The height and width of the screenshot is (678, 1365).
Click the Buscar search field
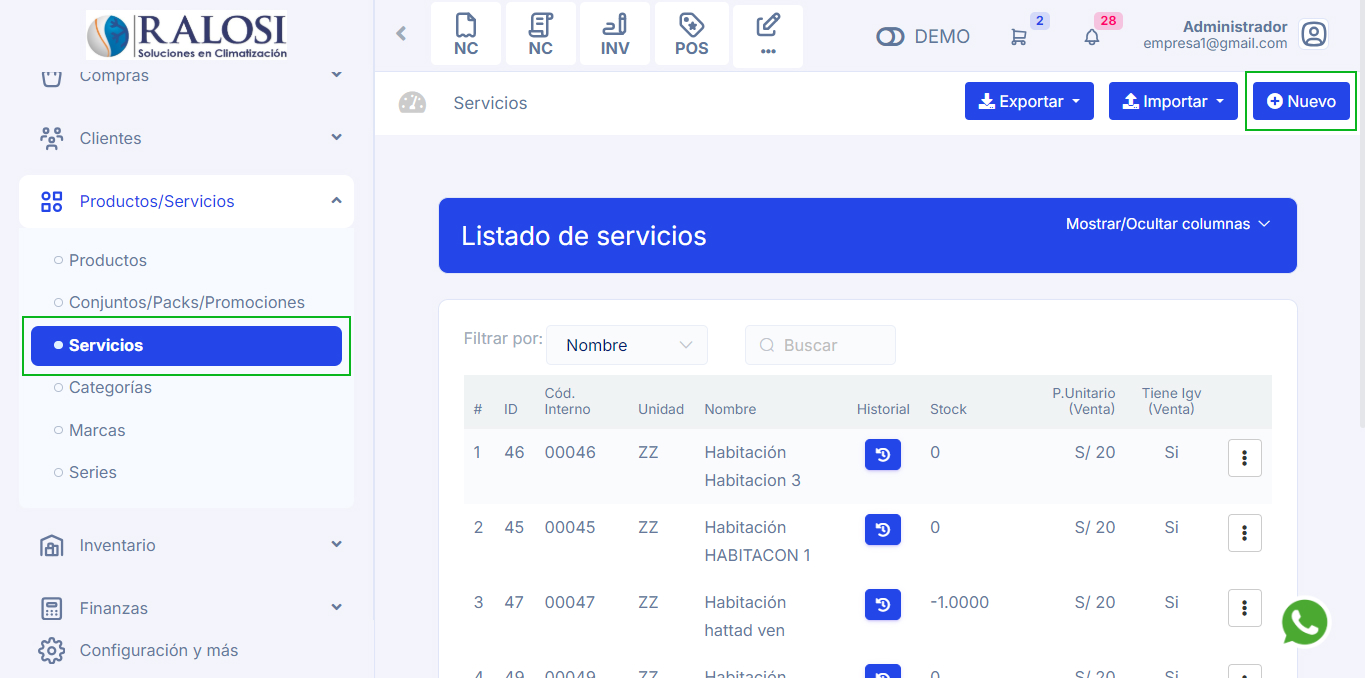tap(821, 345)
